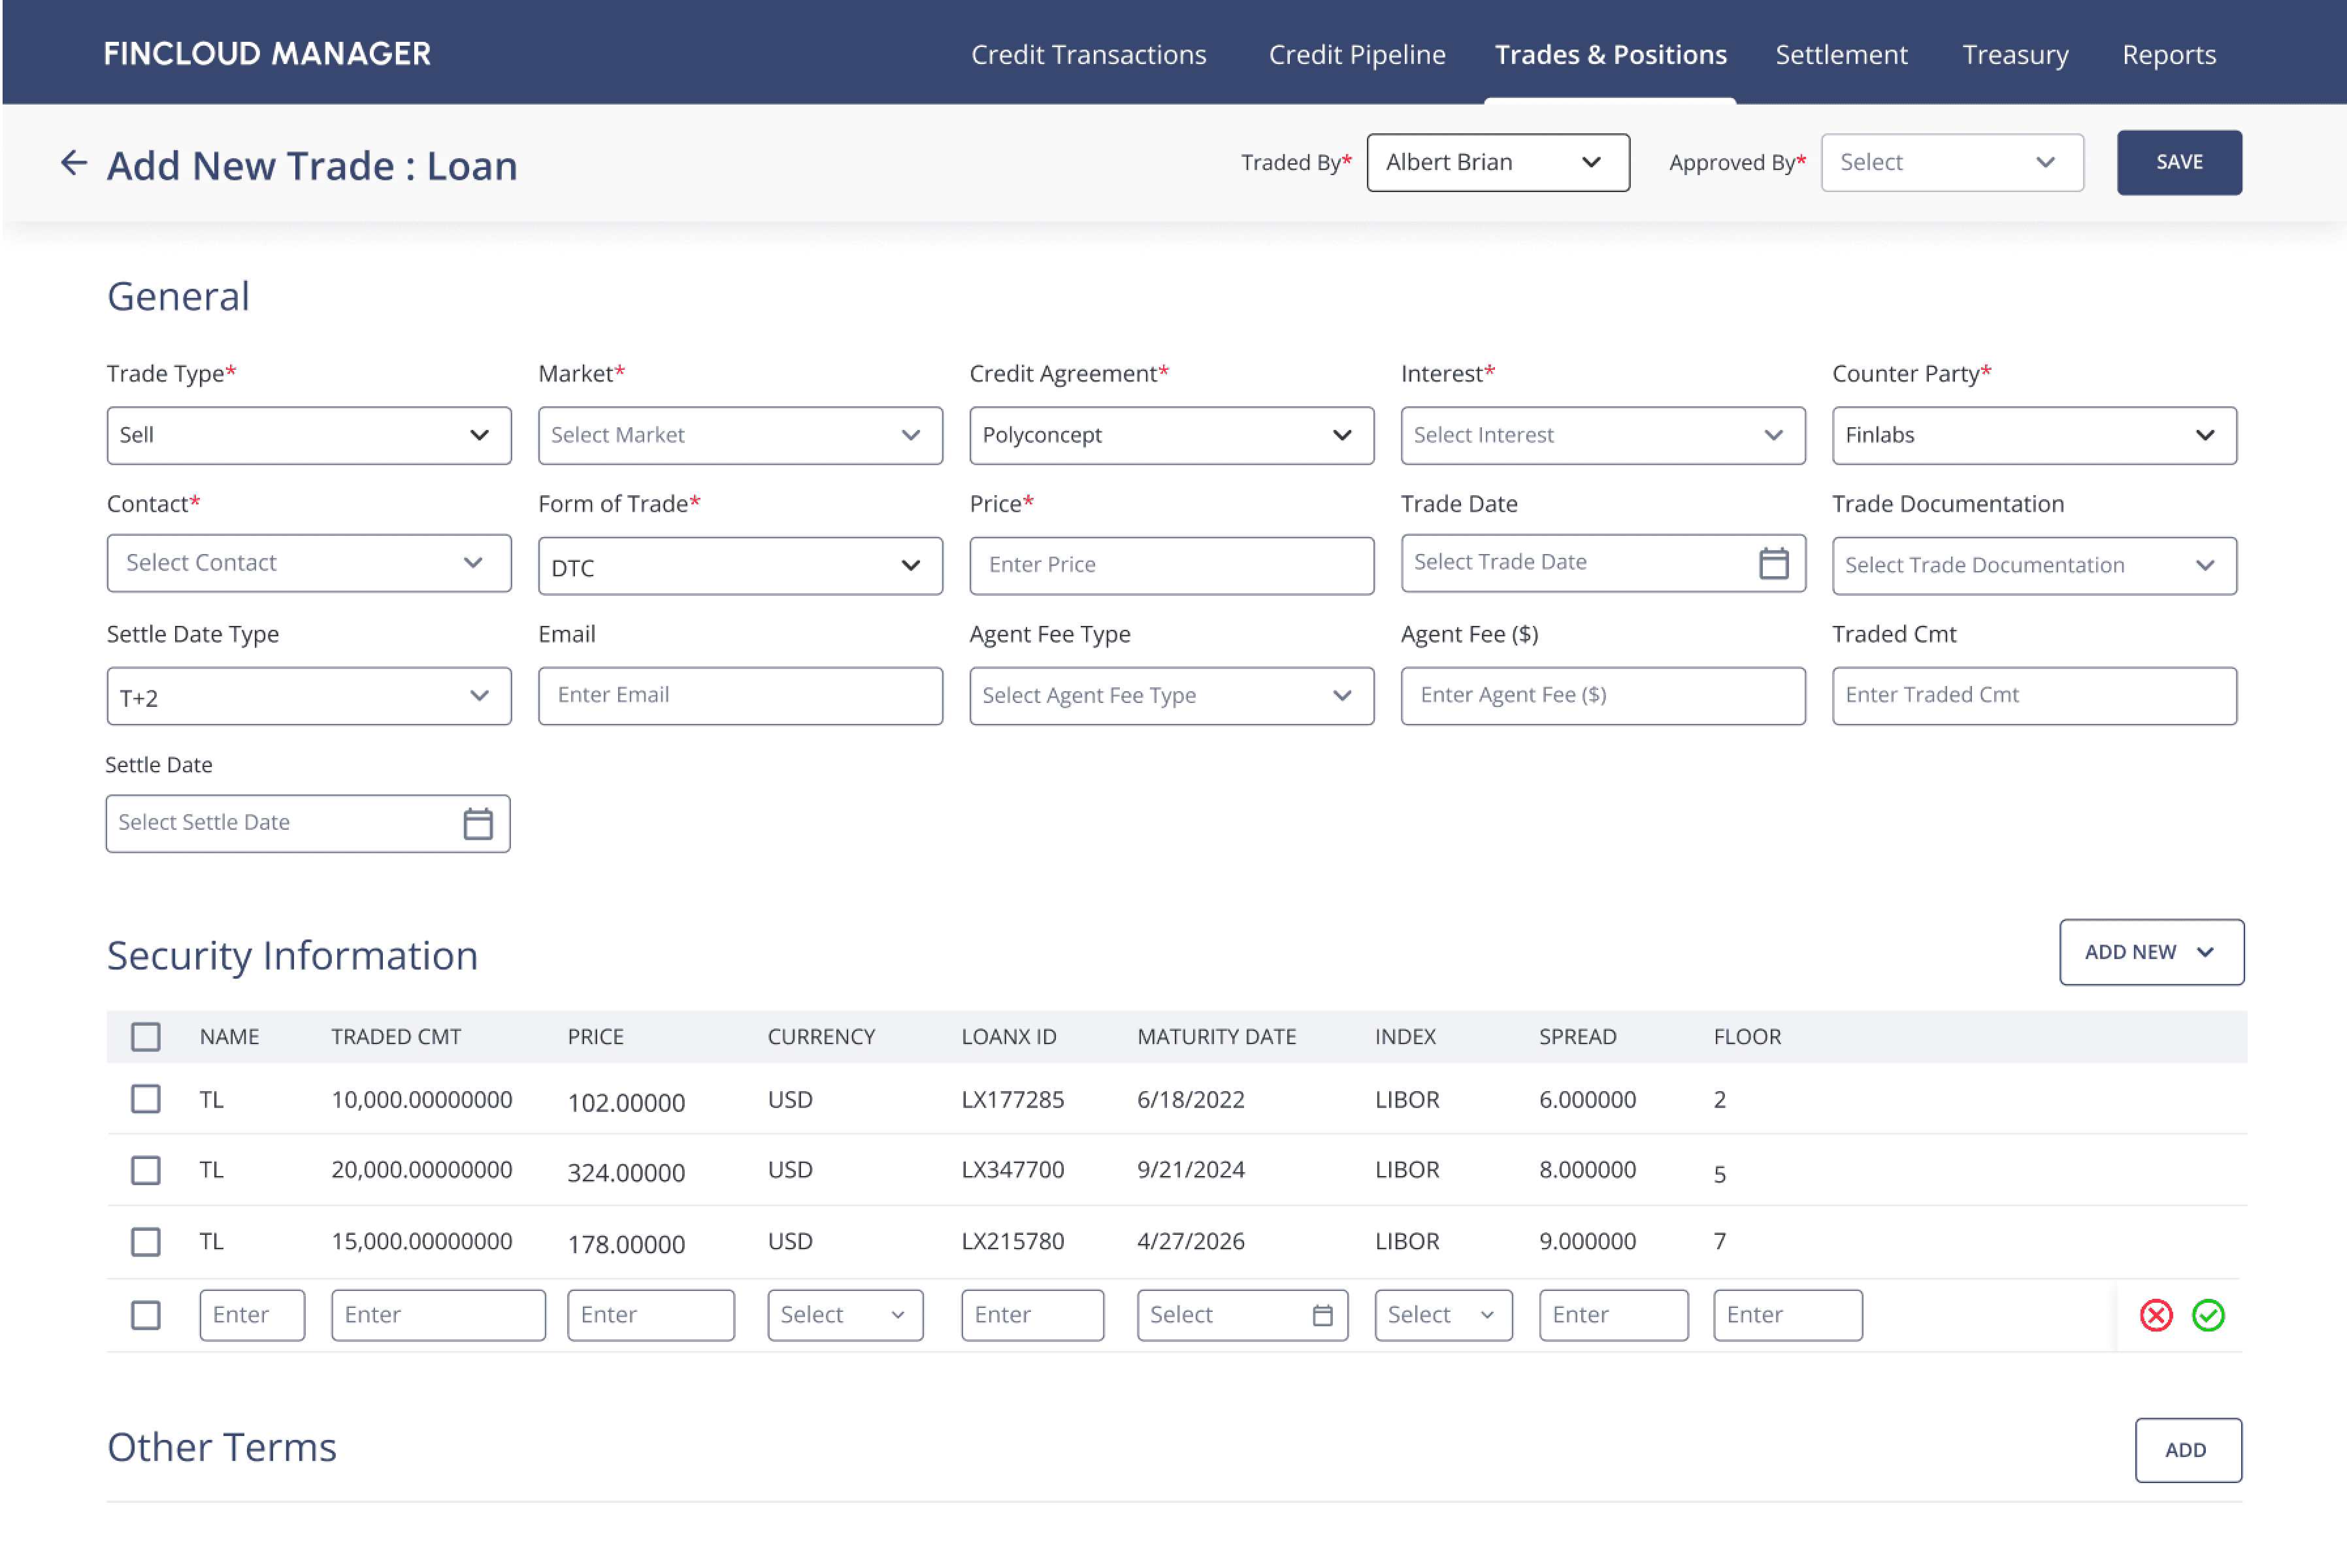The height and width of the screenshot is (1568, 2347).
Task: Open the new row maturity date calendar icon
Action: coord(1322,1315)
